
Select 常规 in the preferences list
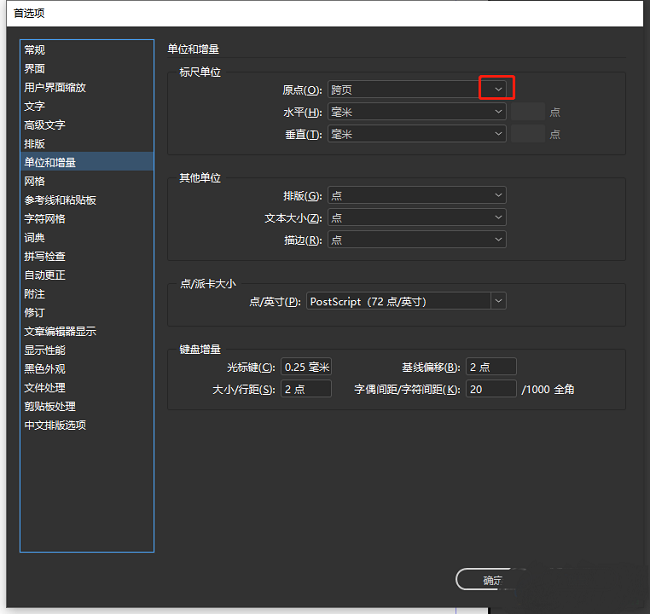[35, 50]
